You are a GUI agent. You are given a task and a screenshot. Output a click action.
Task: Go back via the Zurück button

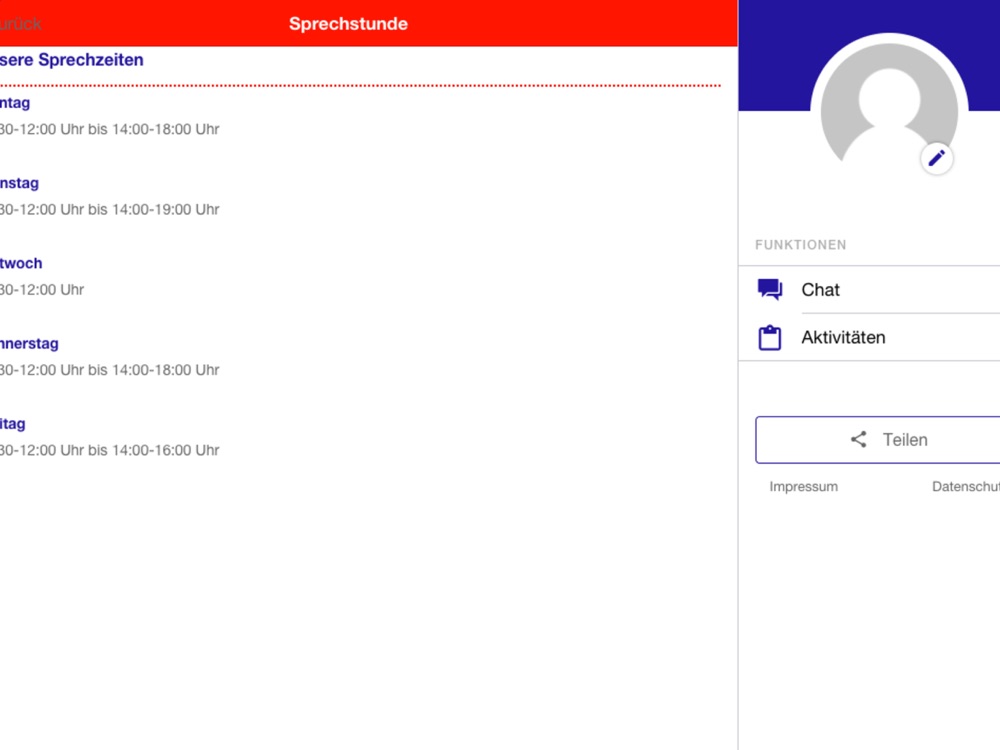point(20,24)
